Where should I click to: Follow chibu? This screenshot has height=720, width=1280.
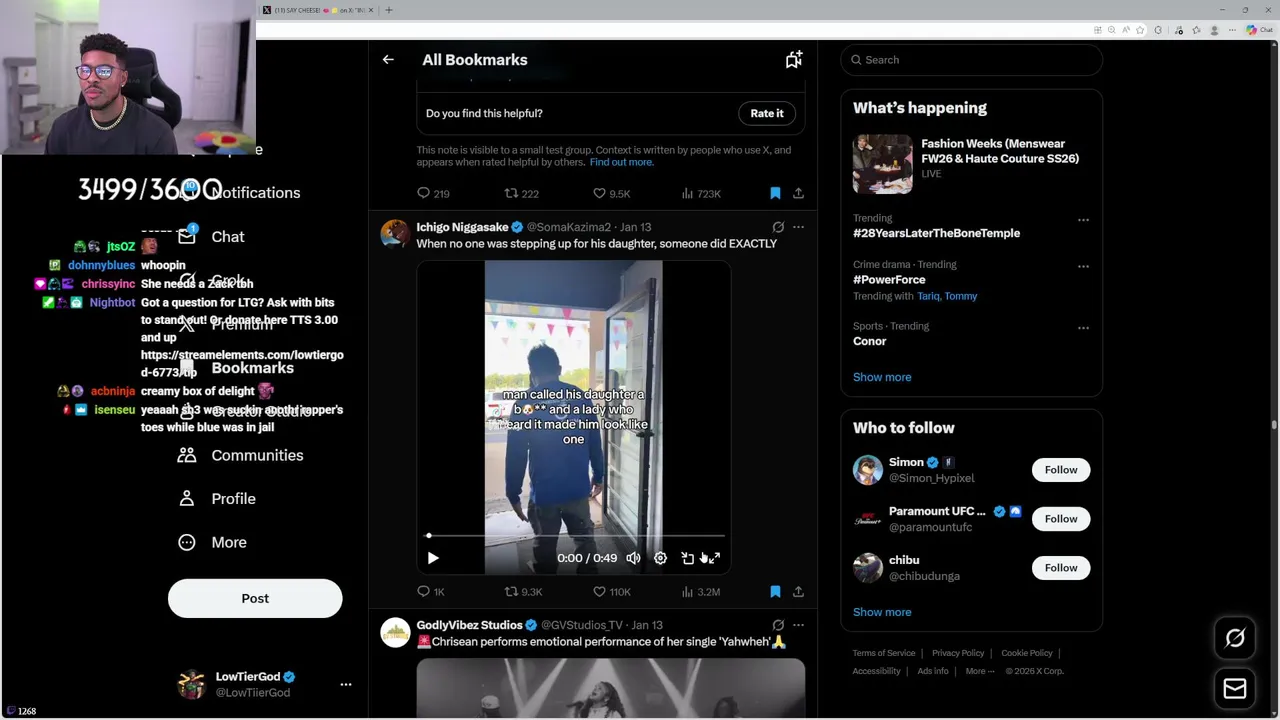coord(1061,568)
